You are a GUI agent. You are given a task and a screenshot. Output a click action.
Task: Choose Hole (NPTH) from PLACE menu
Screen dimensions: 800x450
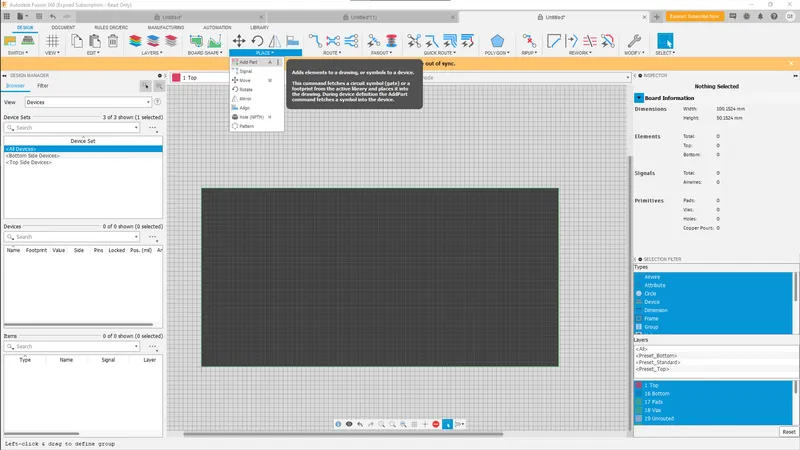tap(256, 117)
